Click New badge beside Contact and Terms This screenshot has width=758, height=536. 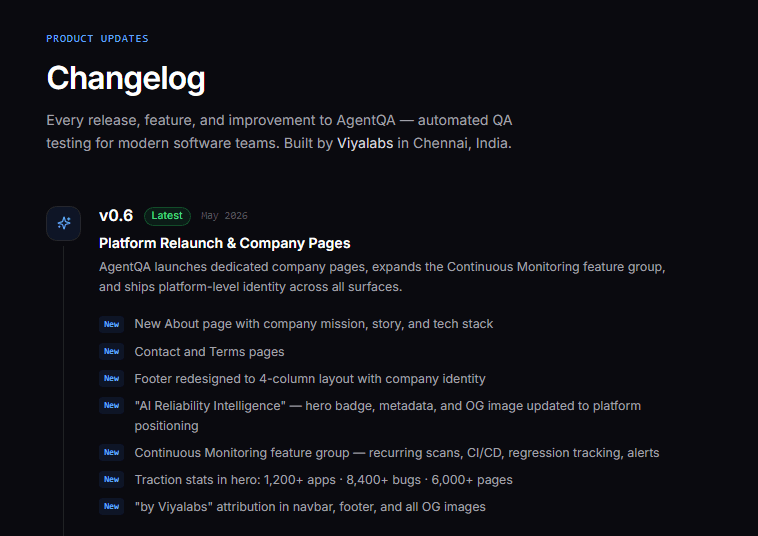point(112,351)
